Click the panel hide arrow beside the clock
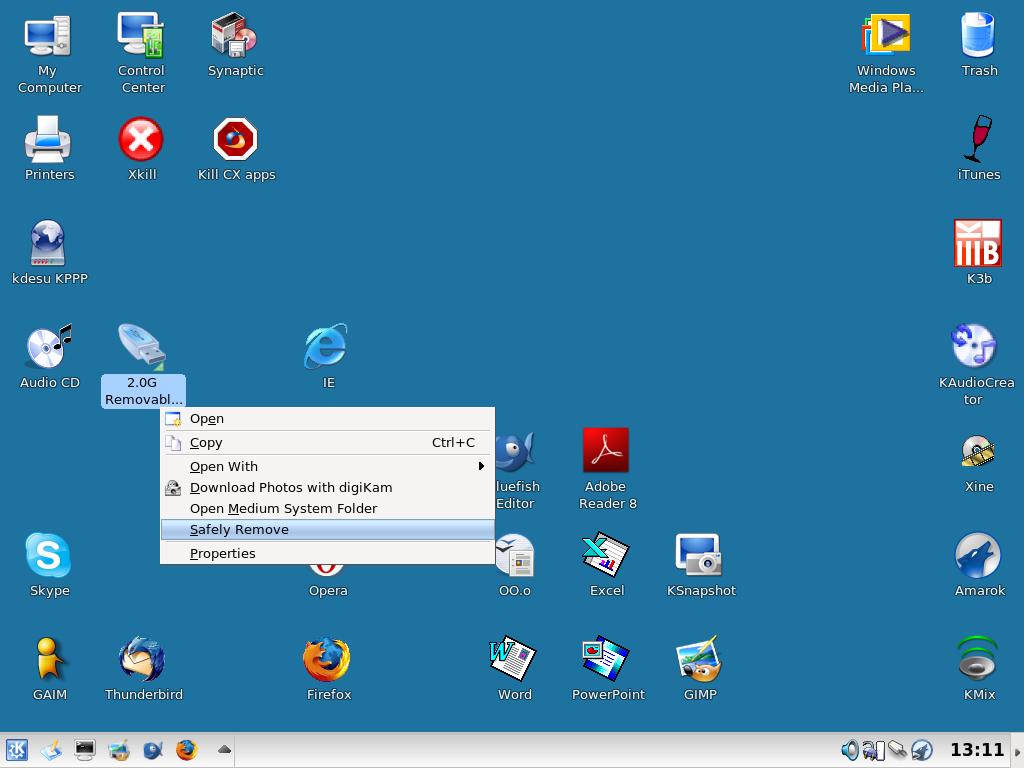The height and width of the screenshot is (768, 1024). point(1017,750)
